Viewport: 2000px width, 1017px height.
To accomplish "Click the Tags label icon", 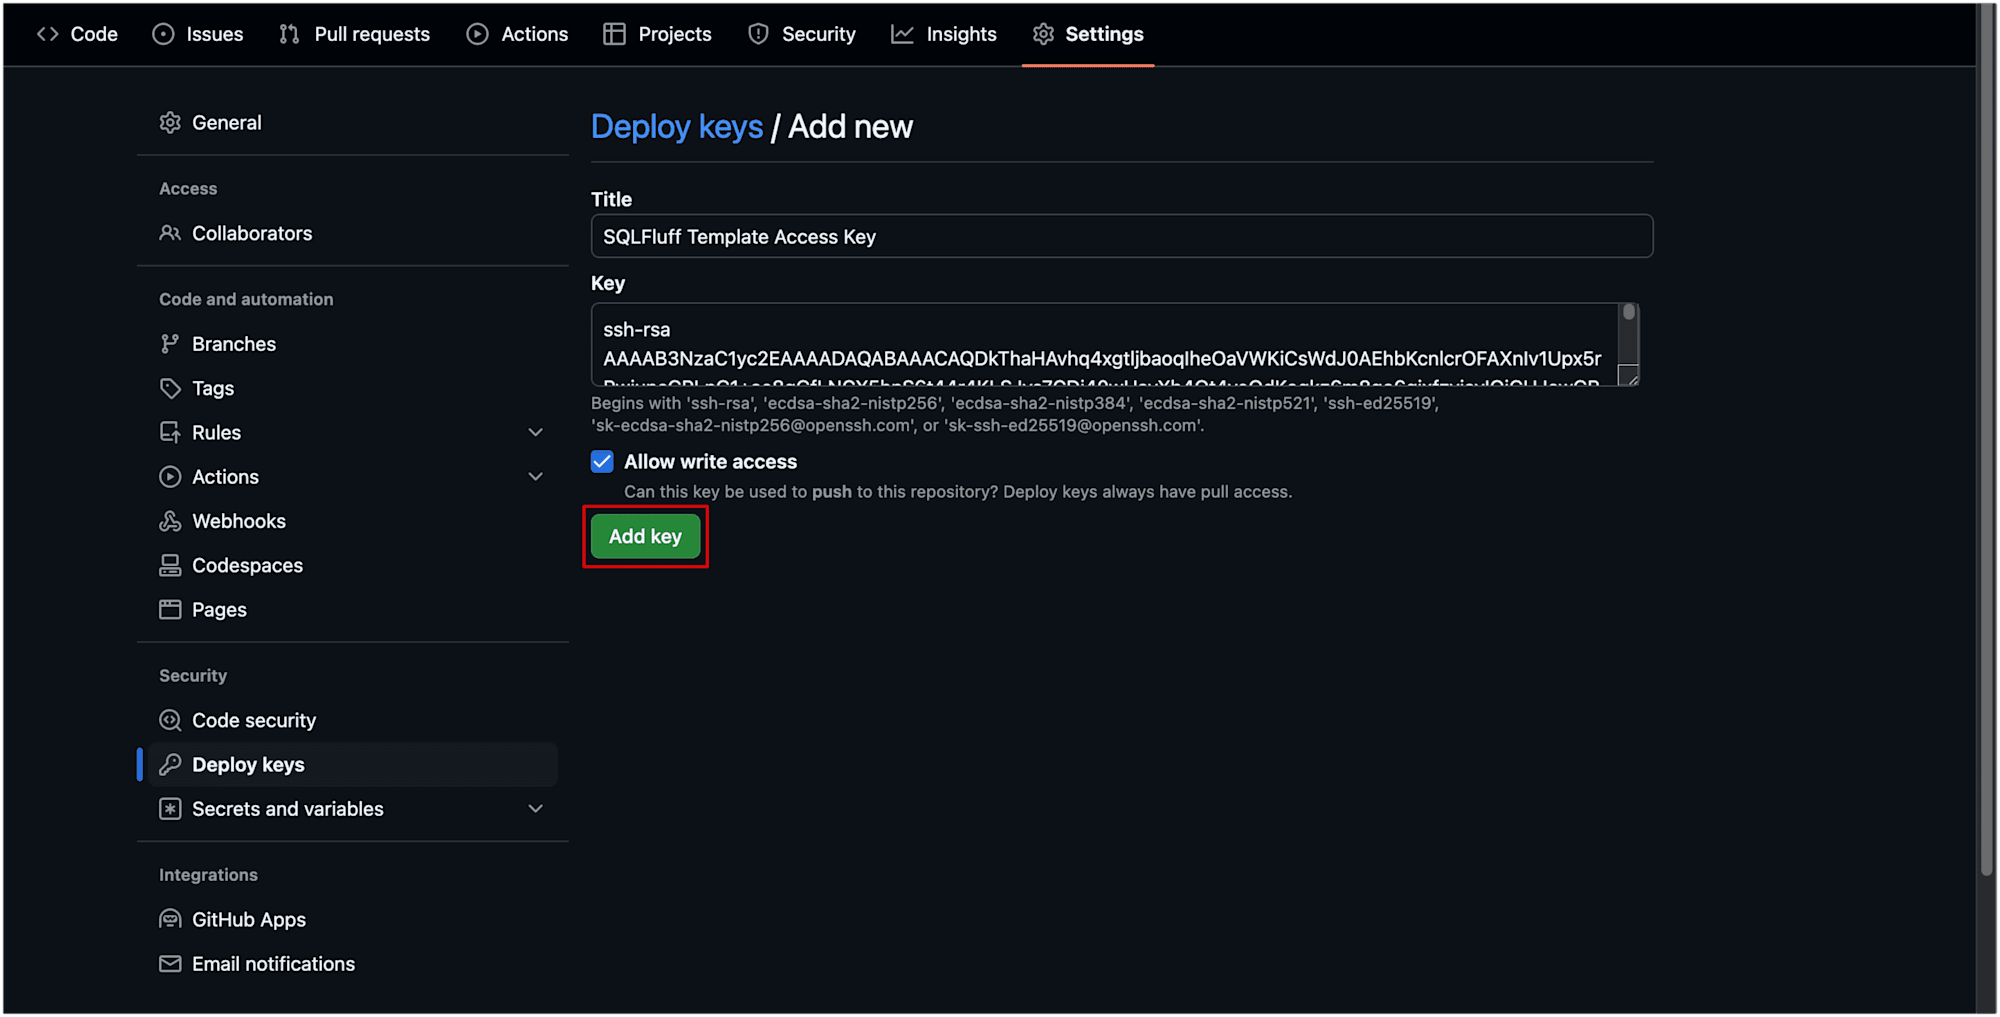I will point(170,388).
